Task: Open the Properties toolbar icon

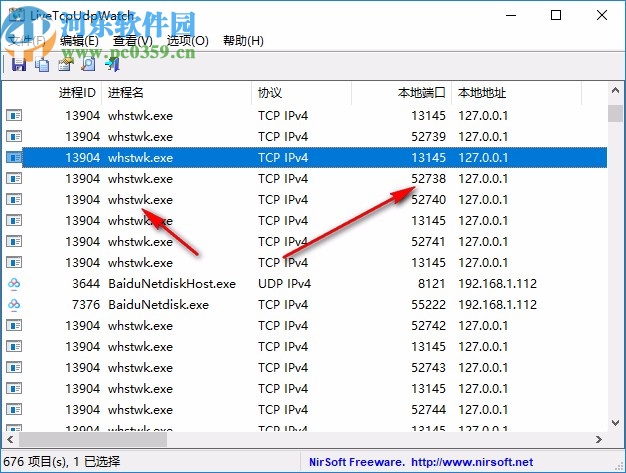Action: [x=65, y=64]
